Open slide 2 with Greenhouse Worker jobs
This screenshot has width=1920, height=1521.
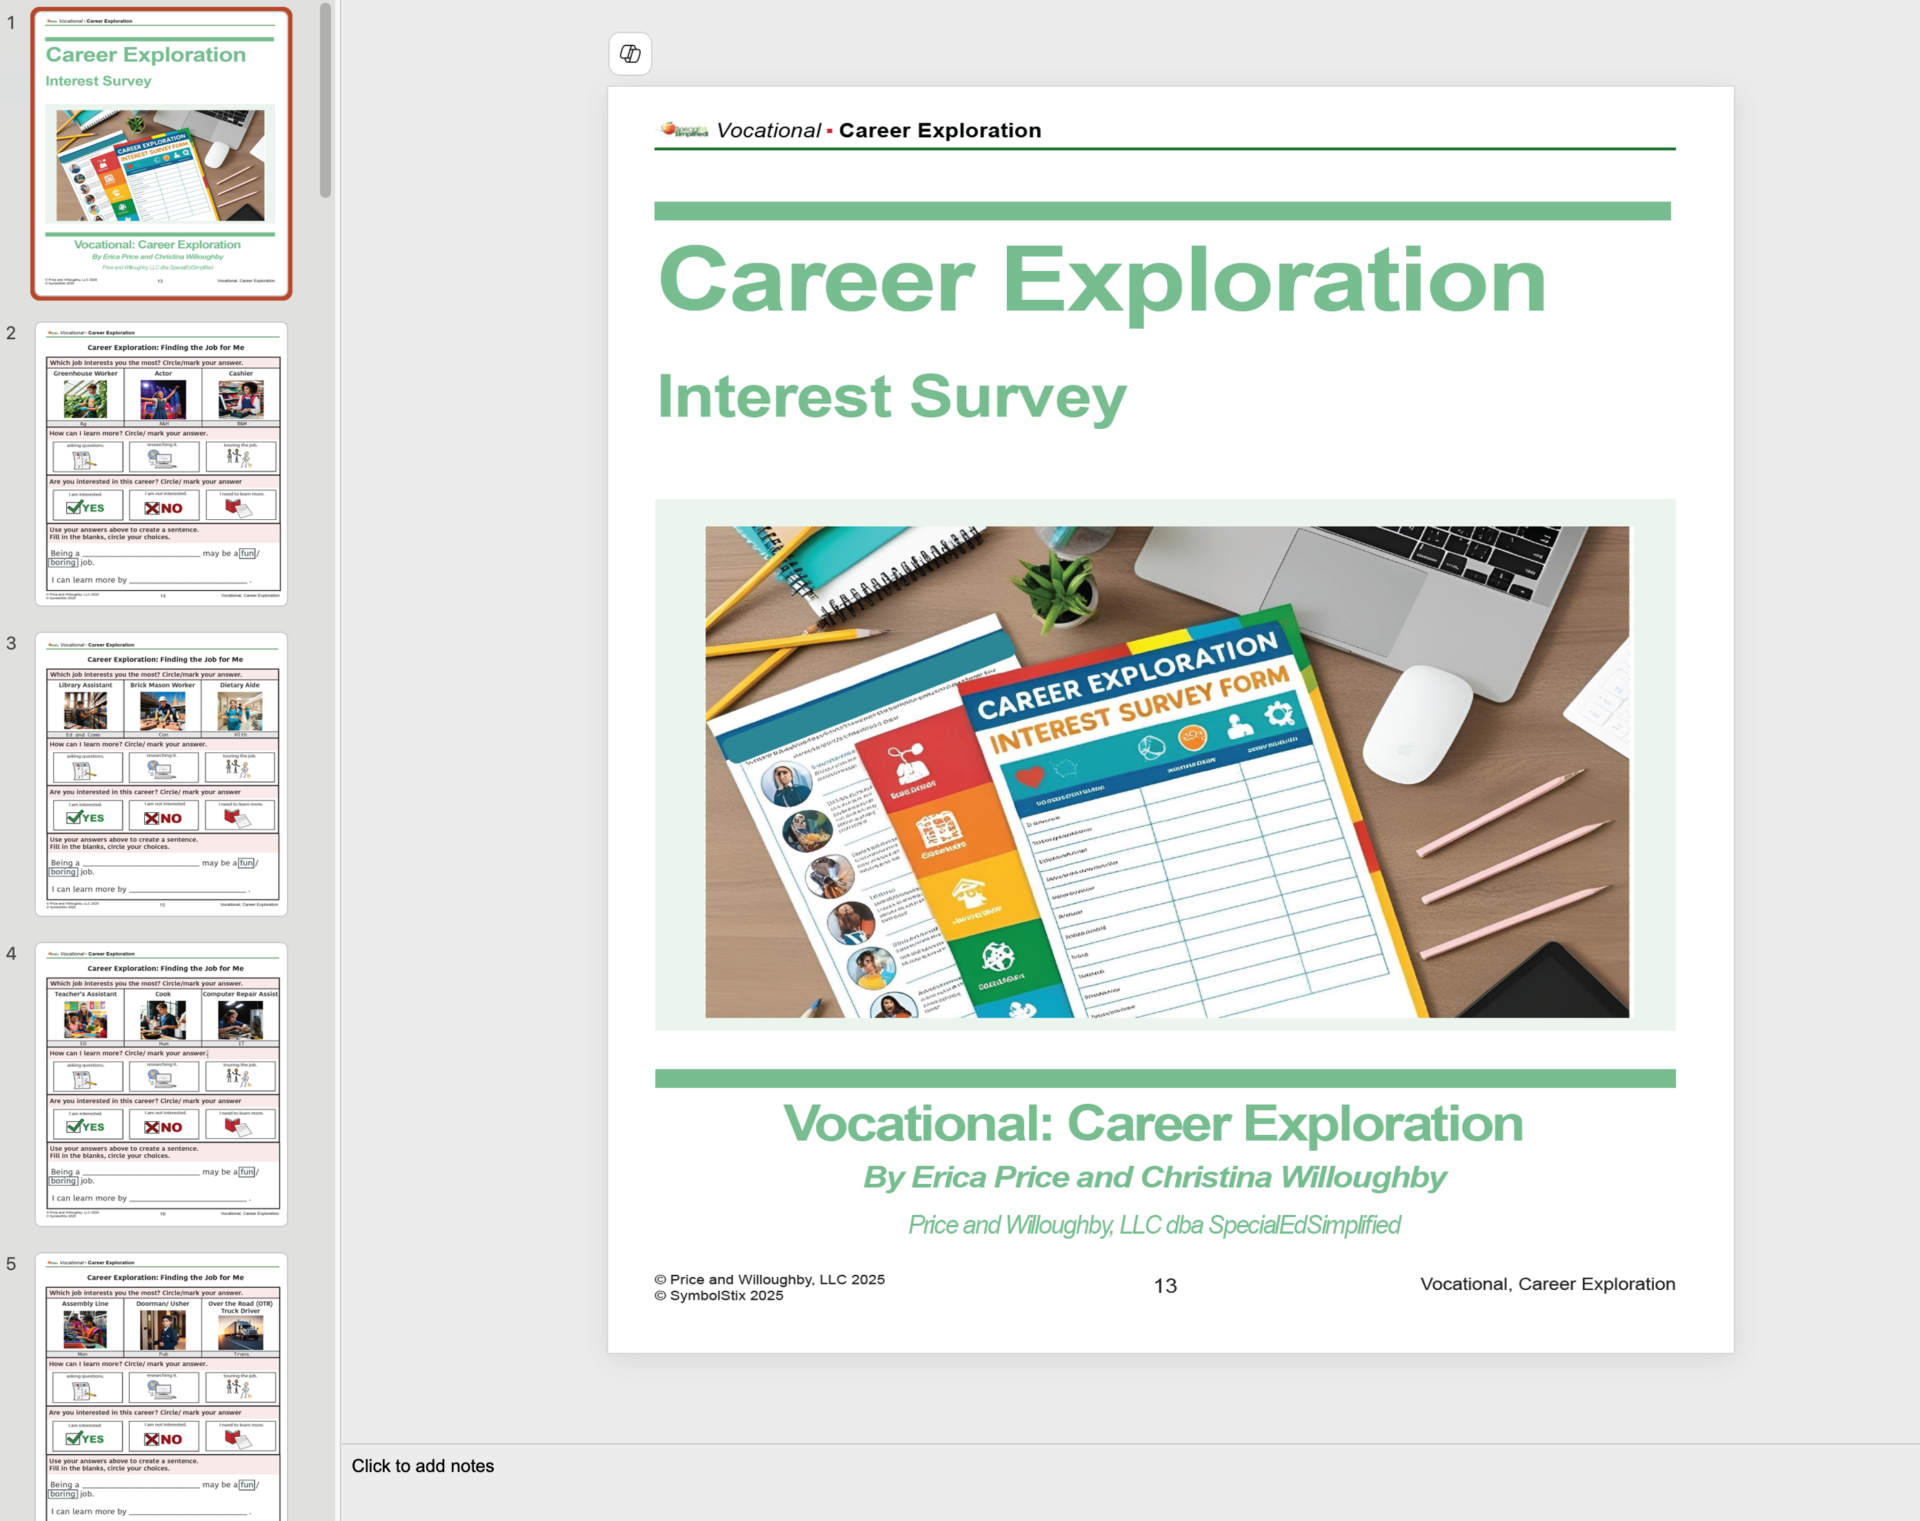pos(161,463)
